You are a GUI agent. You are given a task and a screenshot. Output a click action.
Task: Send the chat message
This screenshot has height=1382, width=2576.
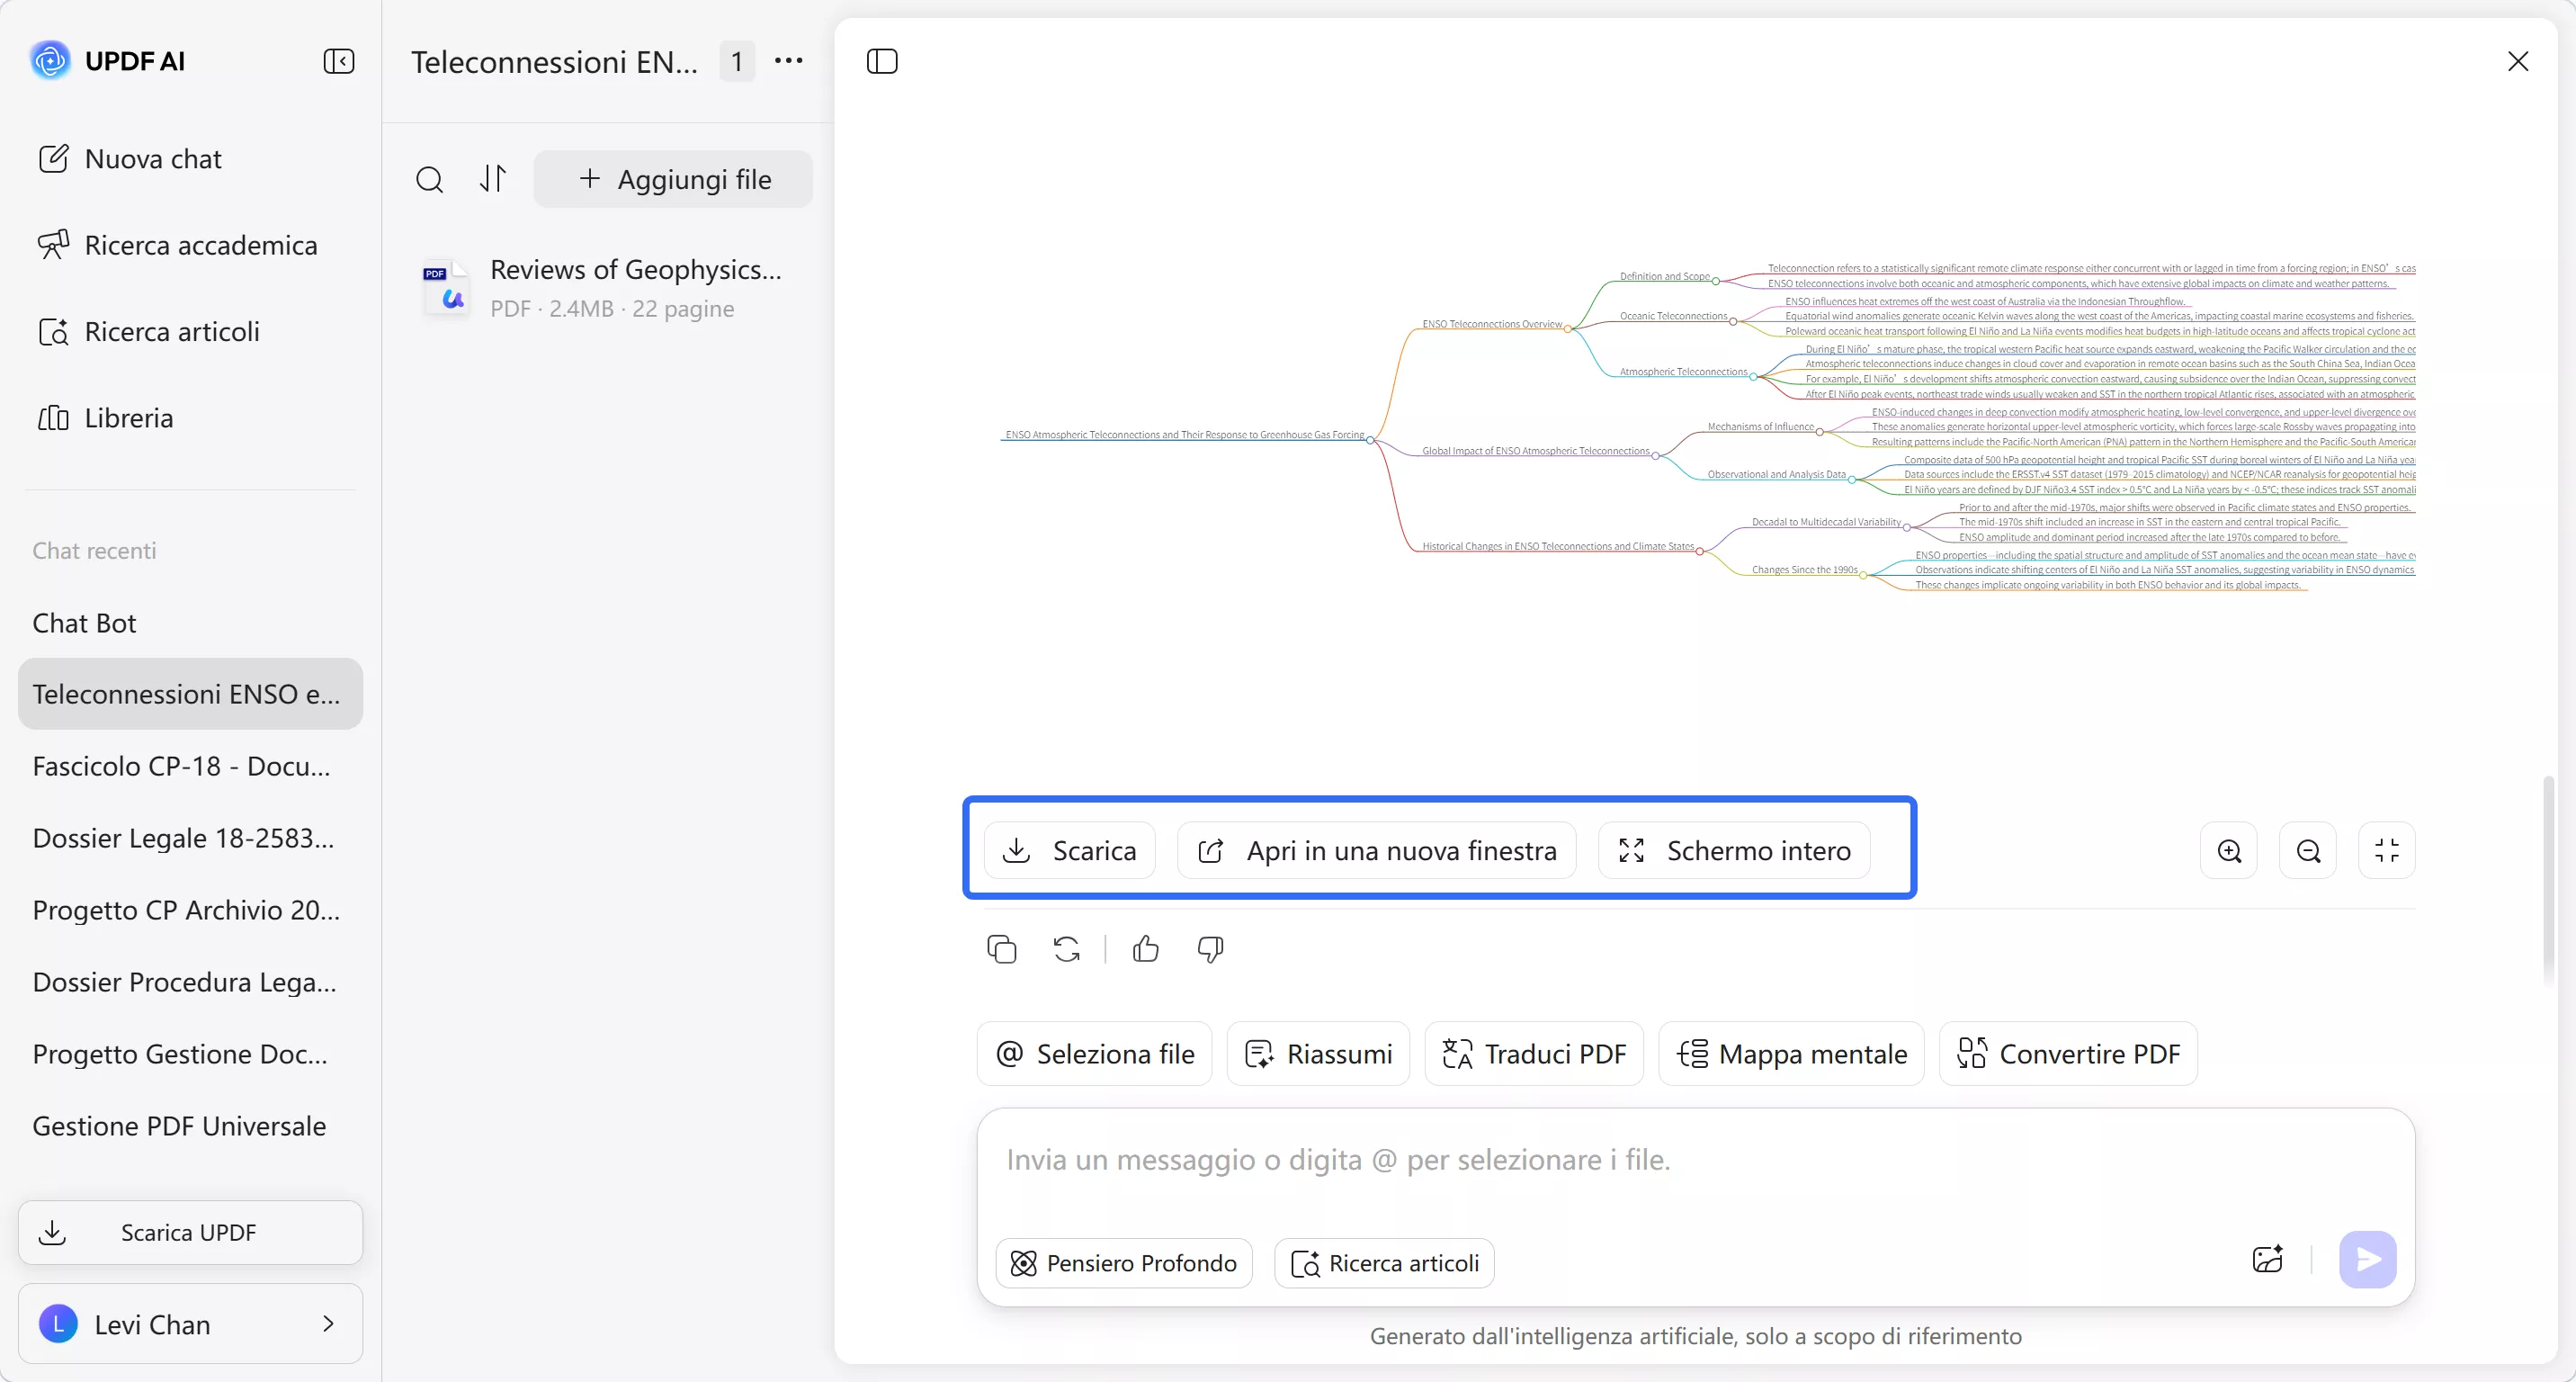pyautogui.click(x=2366, y=1259)
